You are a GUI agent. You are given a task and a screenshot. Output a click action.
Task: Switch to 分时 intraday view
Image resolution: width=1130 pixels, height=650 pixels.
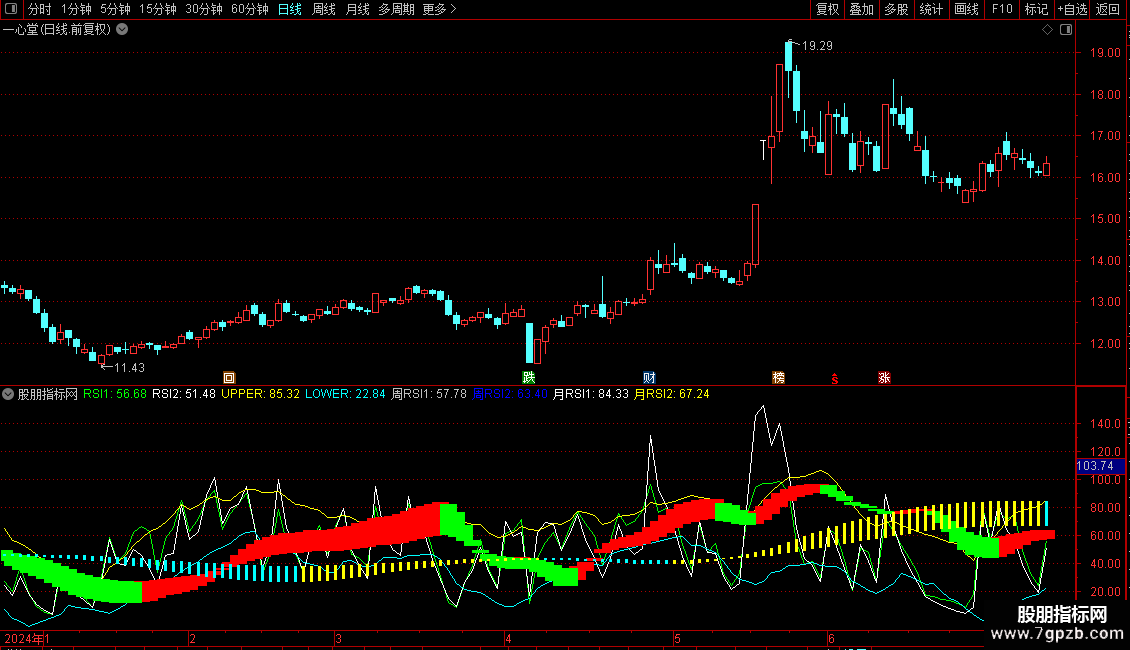[x=40, y=9]
